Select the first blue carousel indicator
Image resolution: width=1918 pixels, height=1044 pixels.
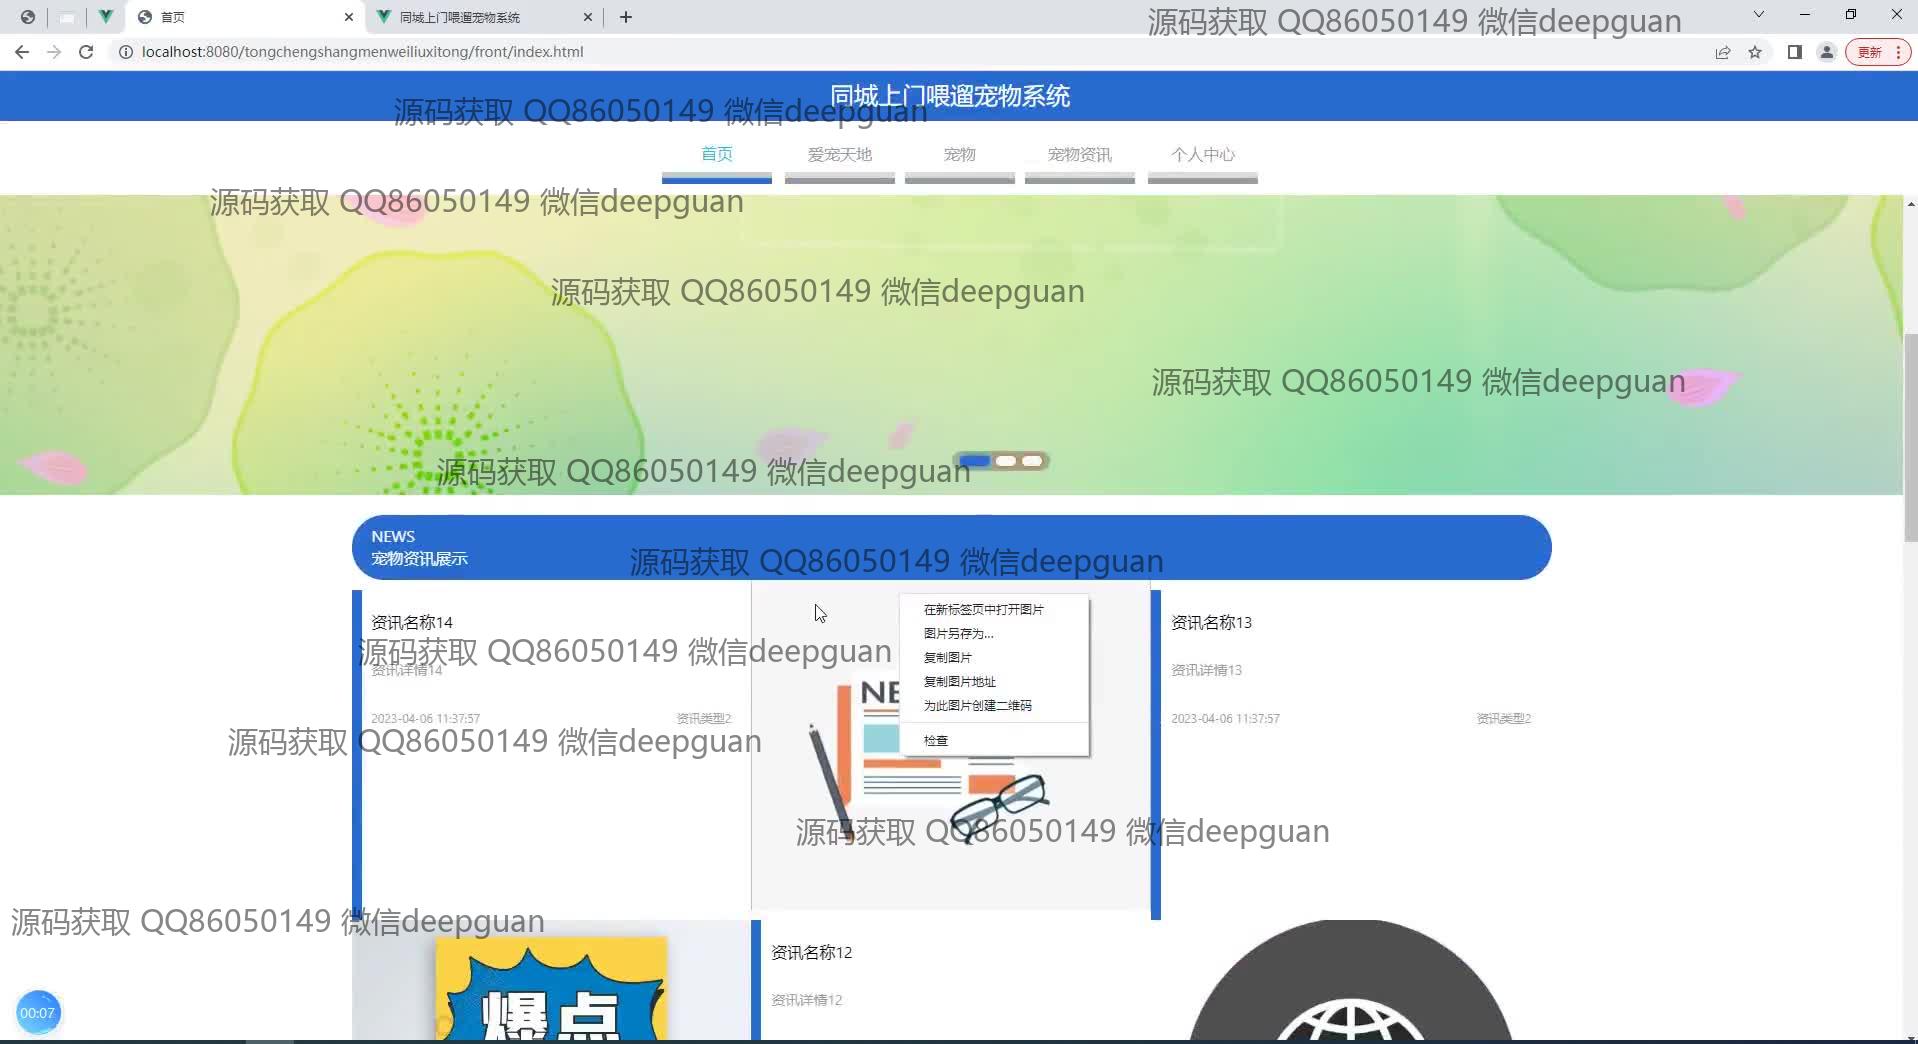click(974, 461)
